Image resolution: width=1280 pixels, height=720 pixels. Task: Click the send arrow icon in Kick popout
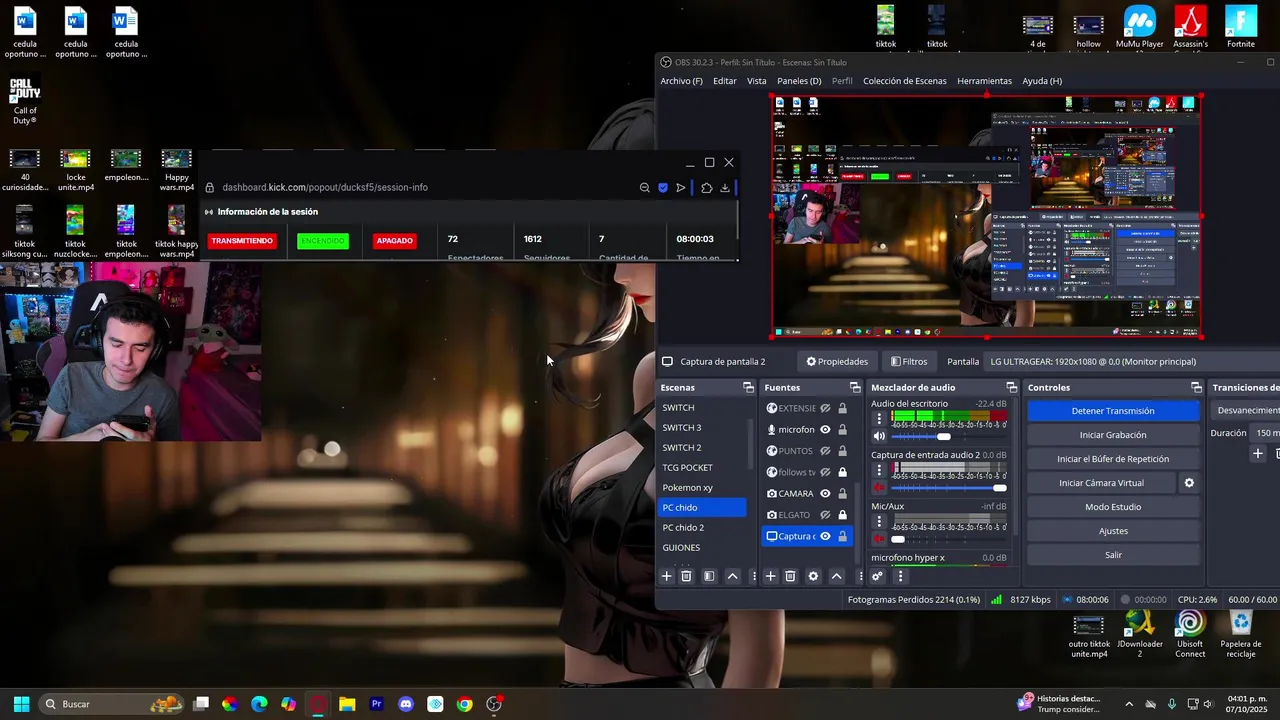coord(681,188)
